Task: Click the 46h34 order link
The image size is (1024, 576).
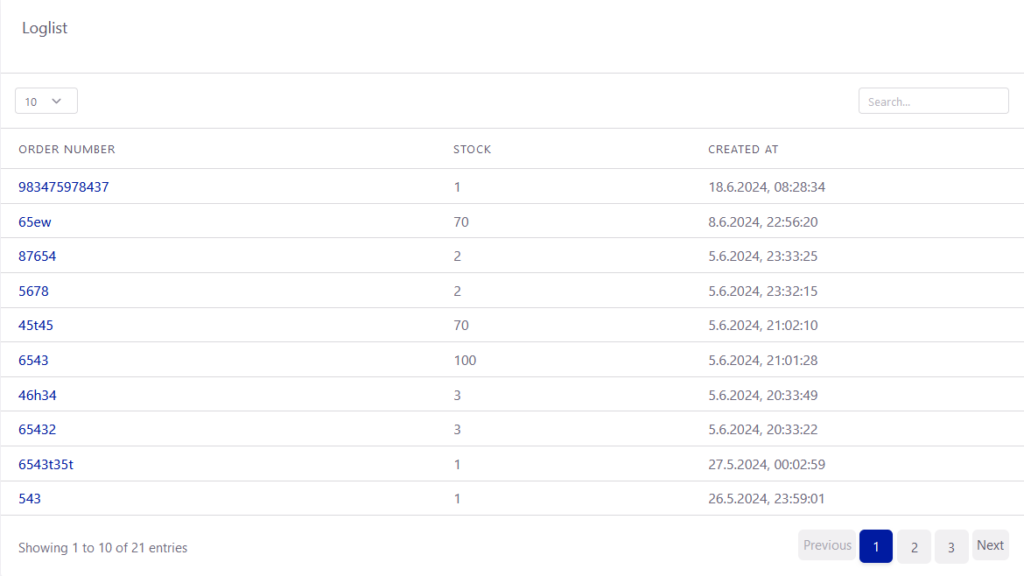Action: pos(37,395)
